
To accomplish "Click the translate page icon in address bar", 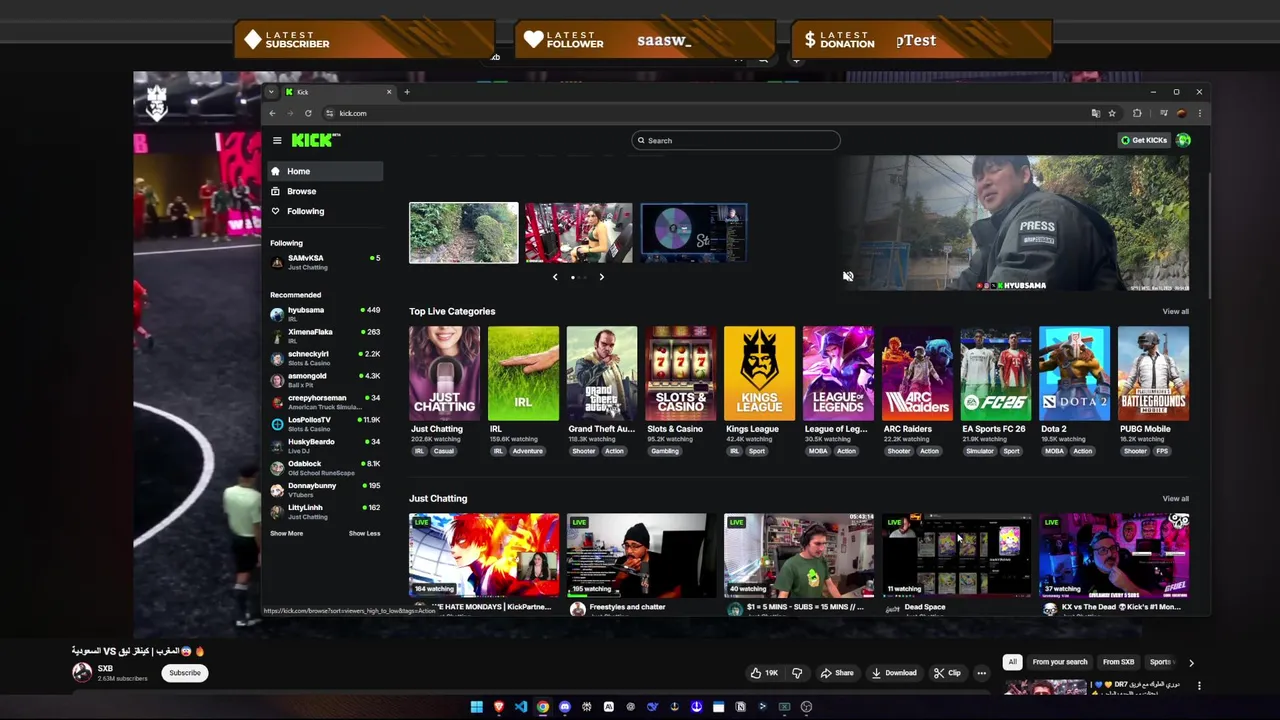I will [x=1096, y=113].
